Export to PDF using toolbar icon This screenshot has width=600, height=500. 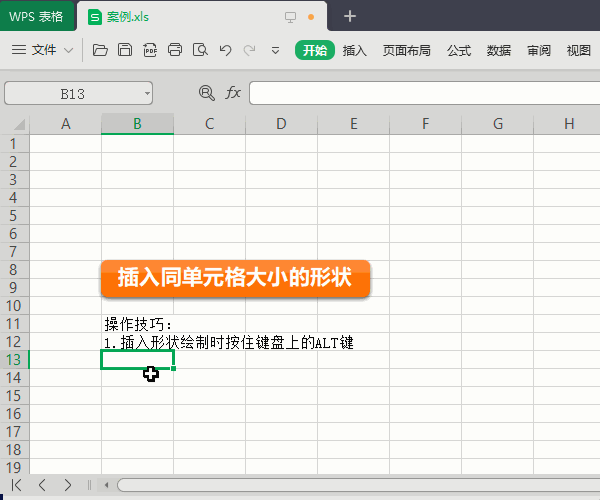(x=150, y=50)
